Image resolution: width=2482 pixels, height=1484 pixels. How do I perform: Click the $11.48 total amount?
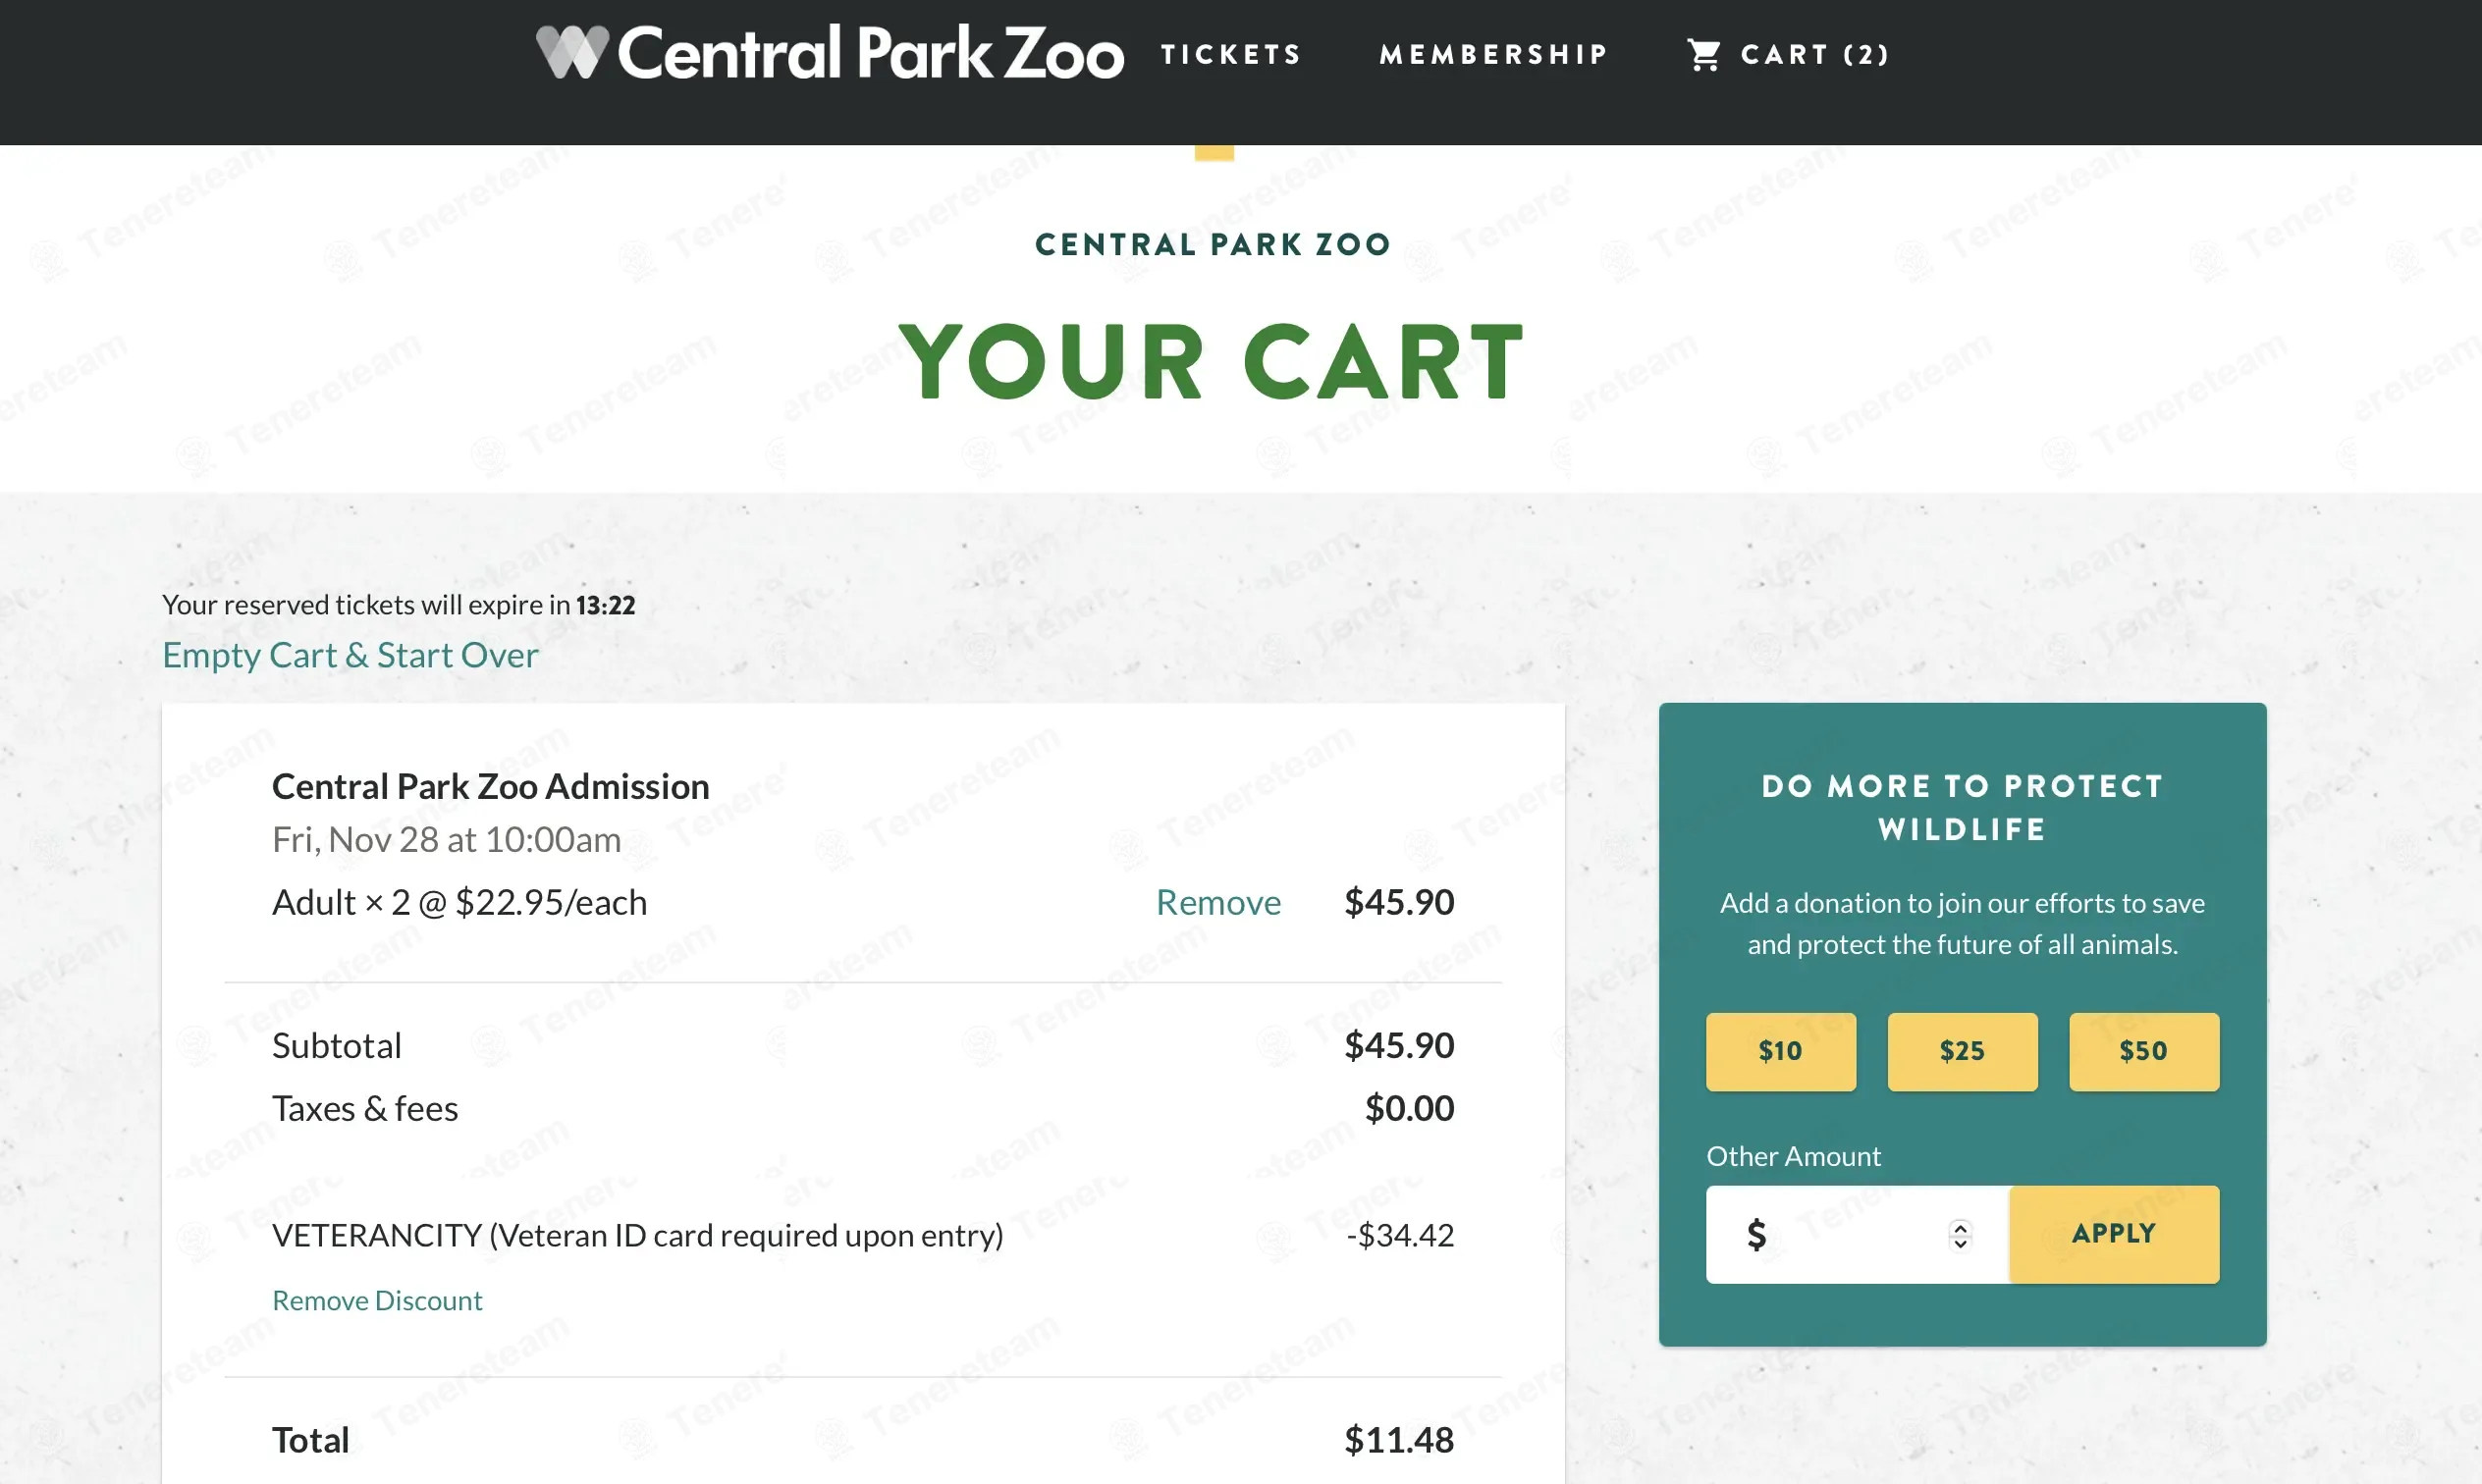(1398, 1440)
